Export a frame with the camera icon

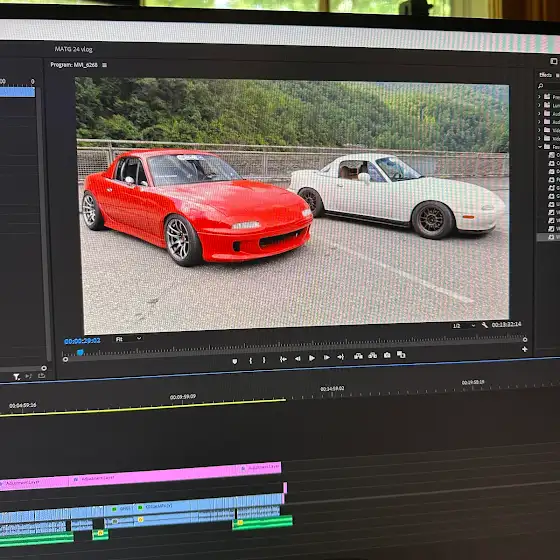point(387,355)
